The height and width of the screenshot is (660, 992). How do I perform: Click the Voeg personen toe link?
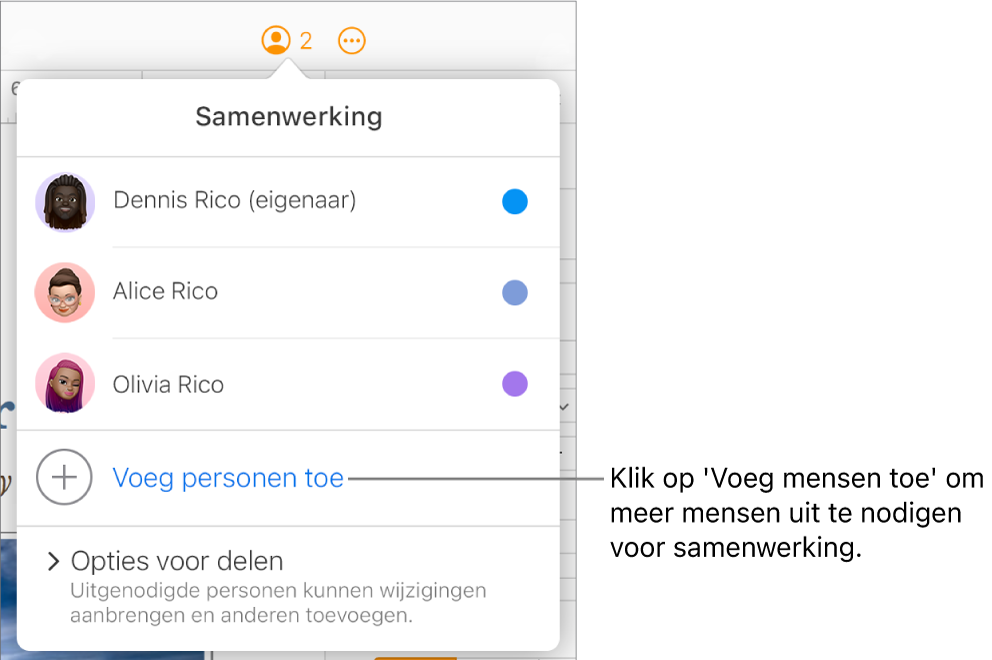[x=228, y=478]
